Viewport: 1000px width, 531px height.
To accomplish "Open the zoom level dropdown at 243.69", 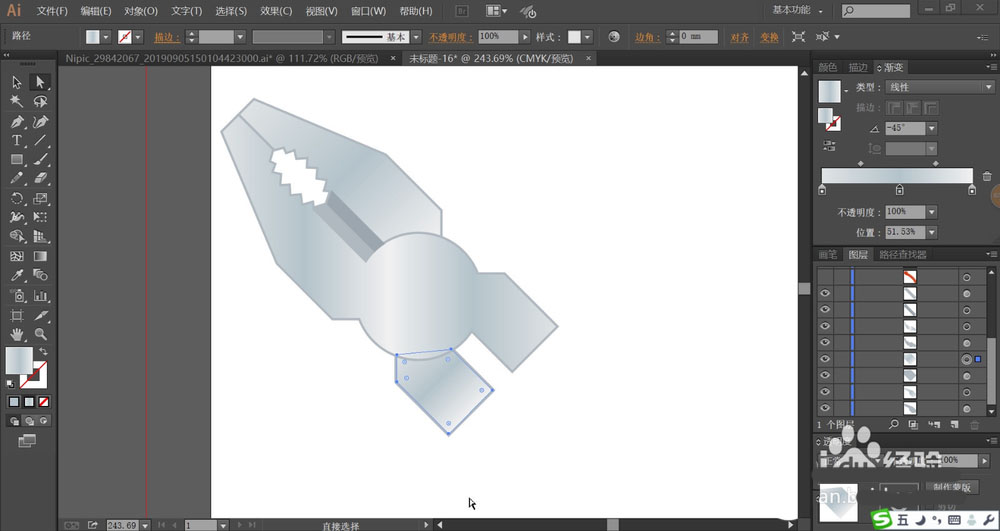I will pyautogui.click(x=145, y=525).
